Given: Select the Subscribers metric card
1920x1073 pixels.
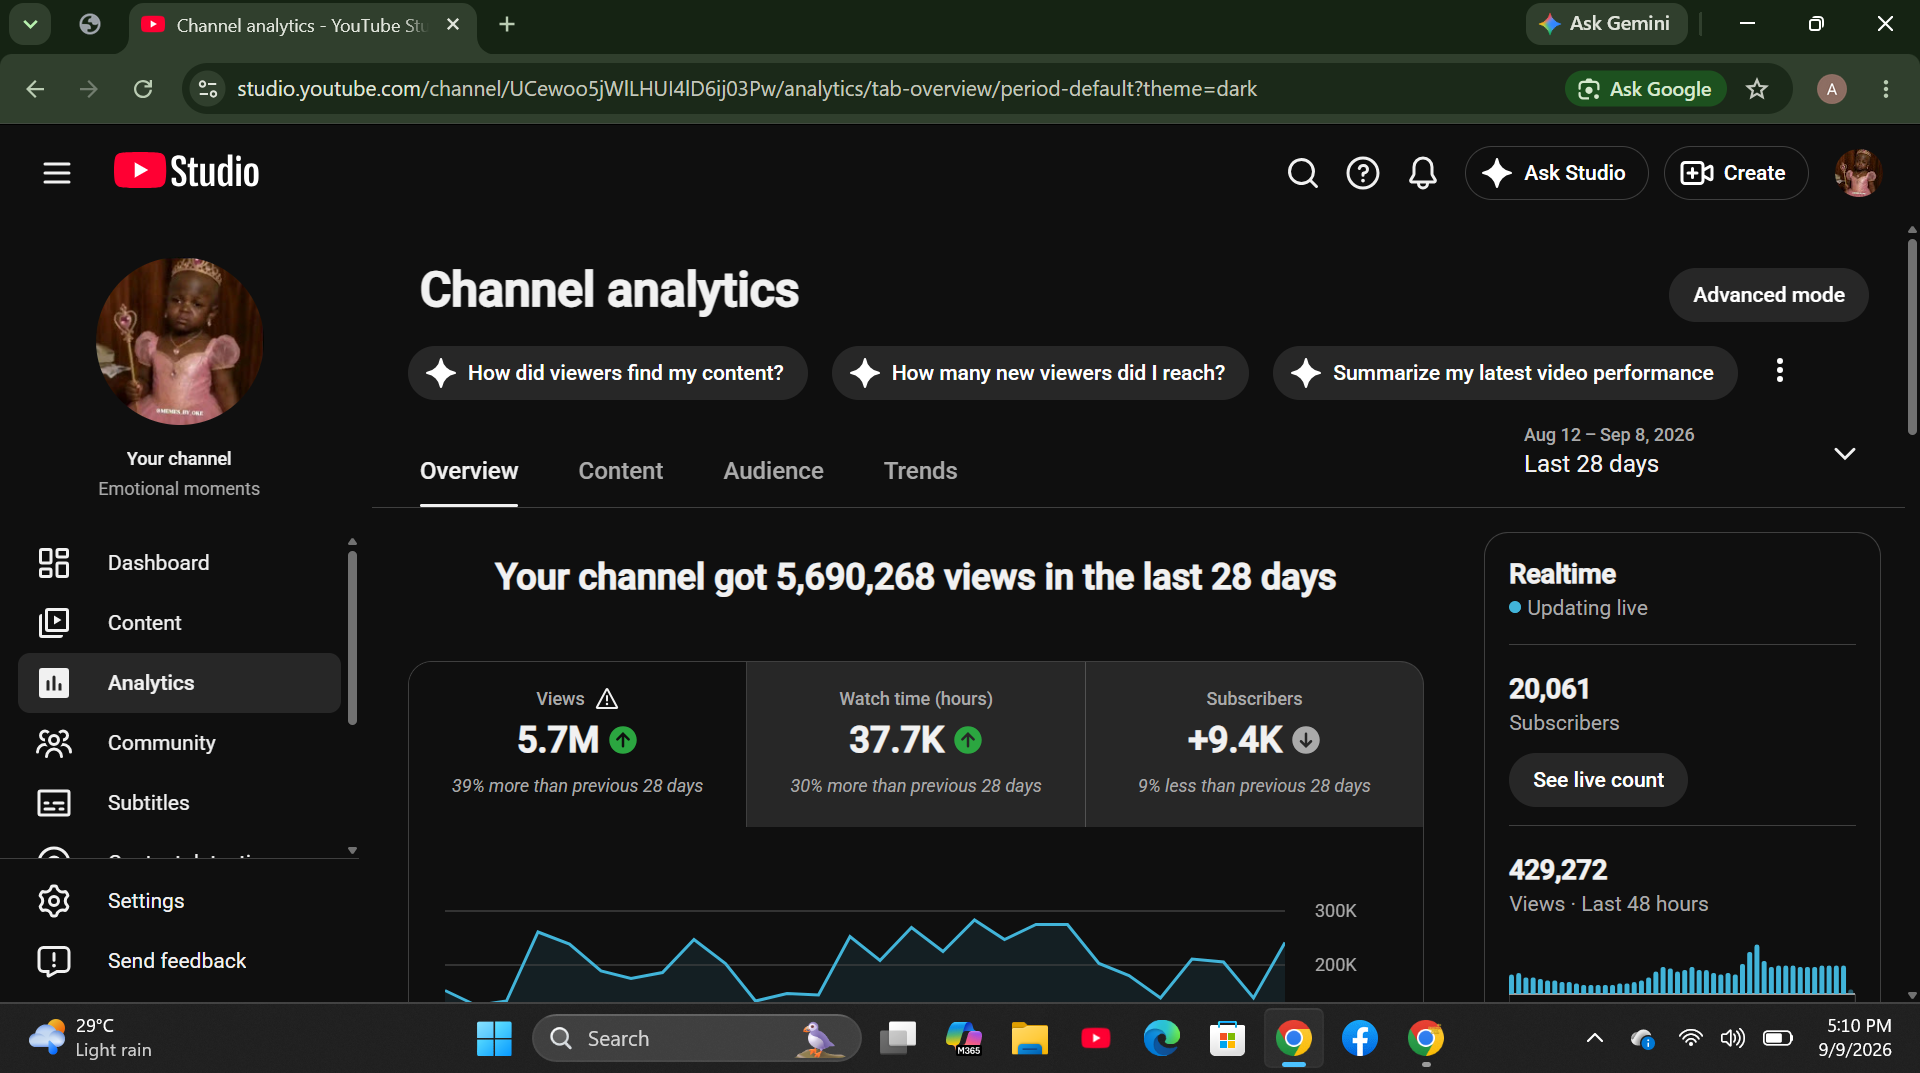Looking at the screenshot, I should 1254,744.
